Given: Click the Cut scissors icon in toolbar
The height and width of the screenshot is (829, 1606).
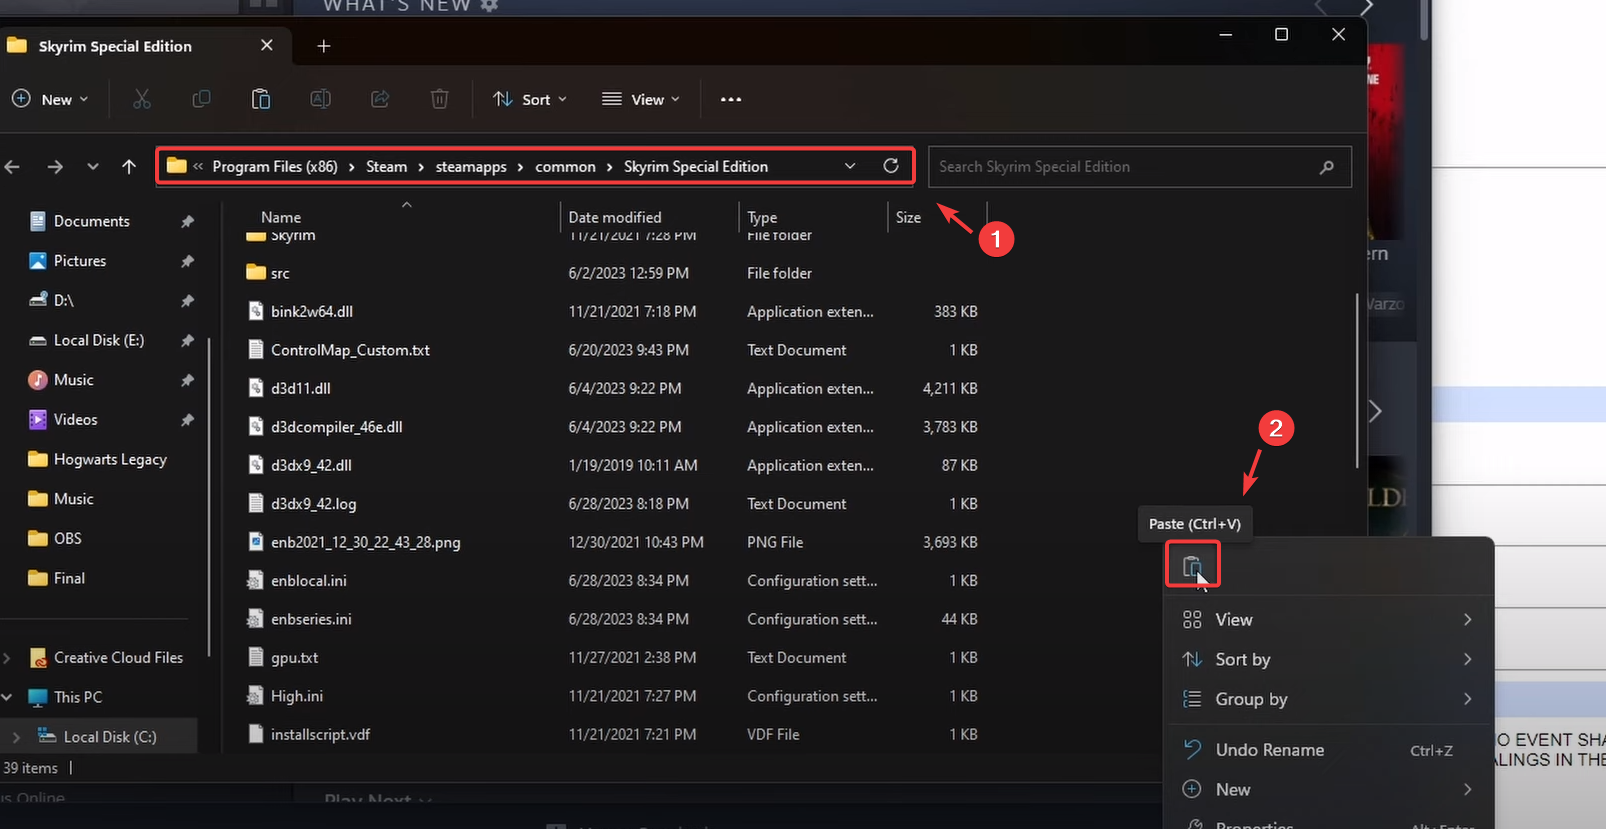Looking at the screenshot, I should click(142, 99).
